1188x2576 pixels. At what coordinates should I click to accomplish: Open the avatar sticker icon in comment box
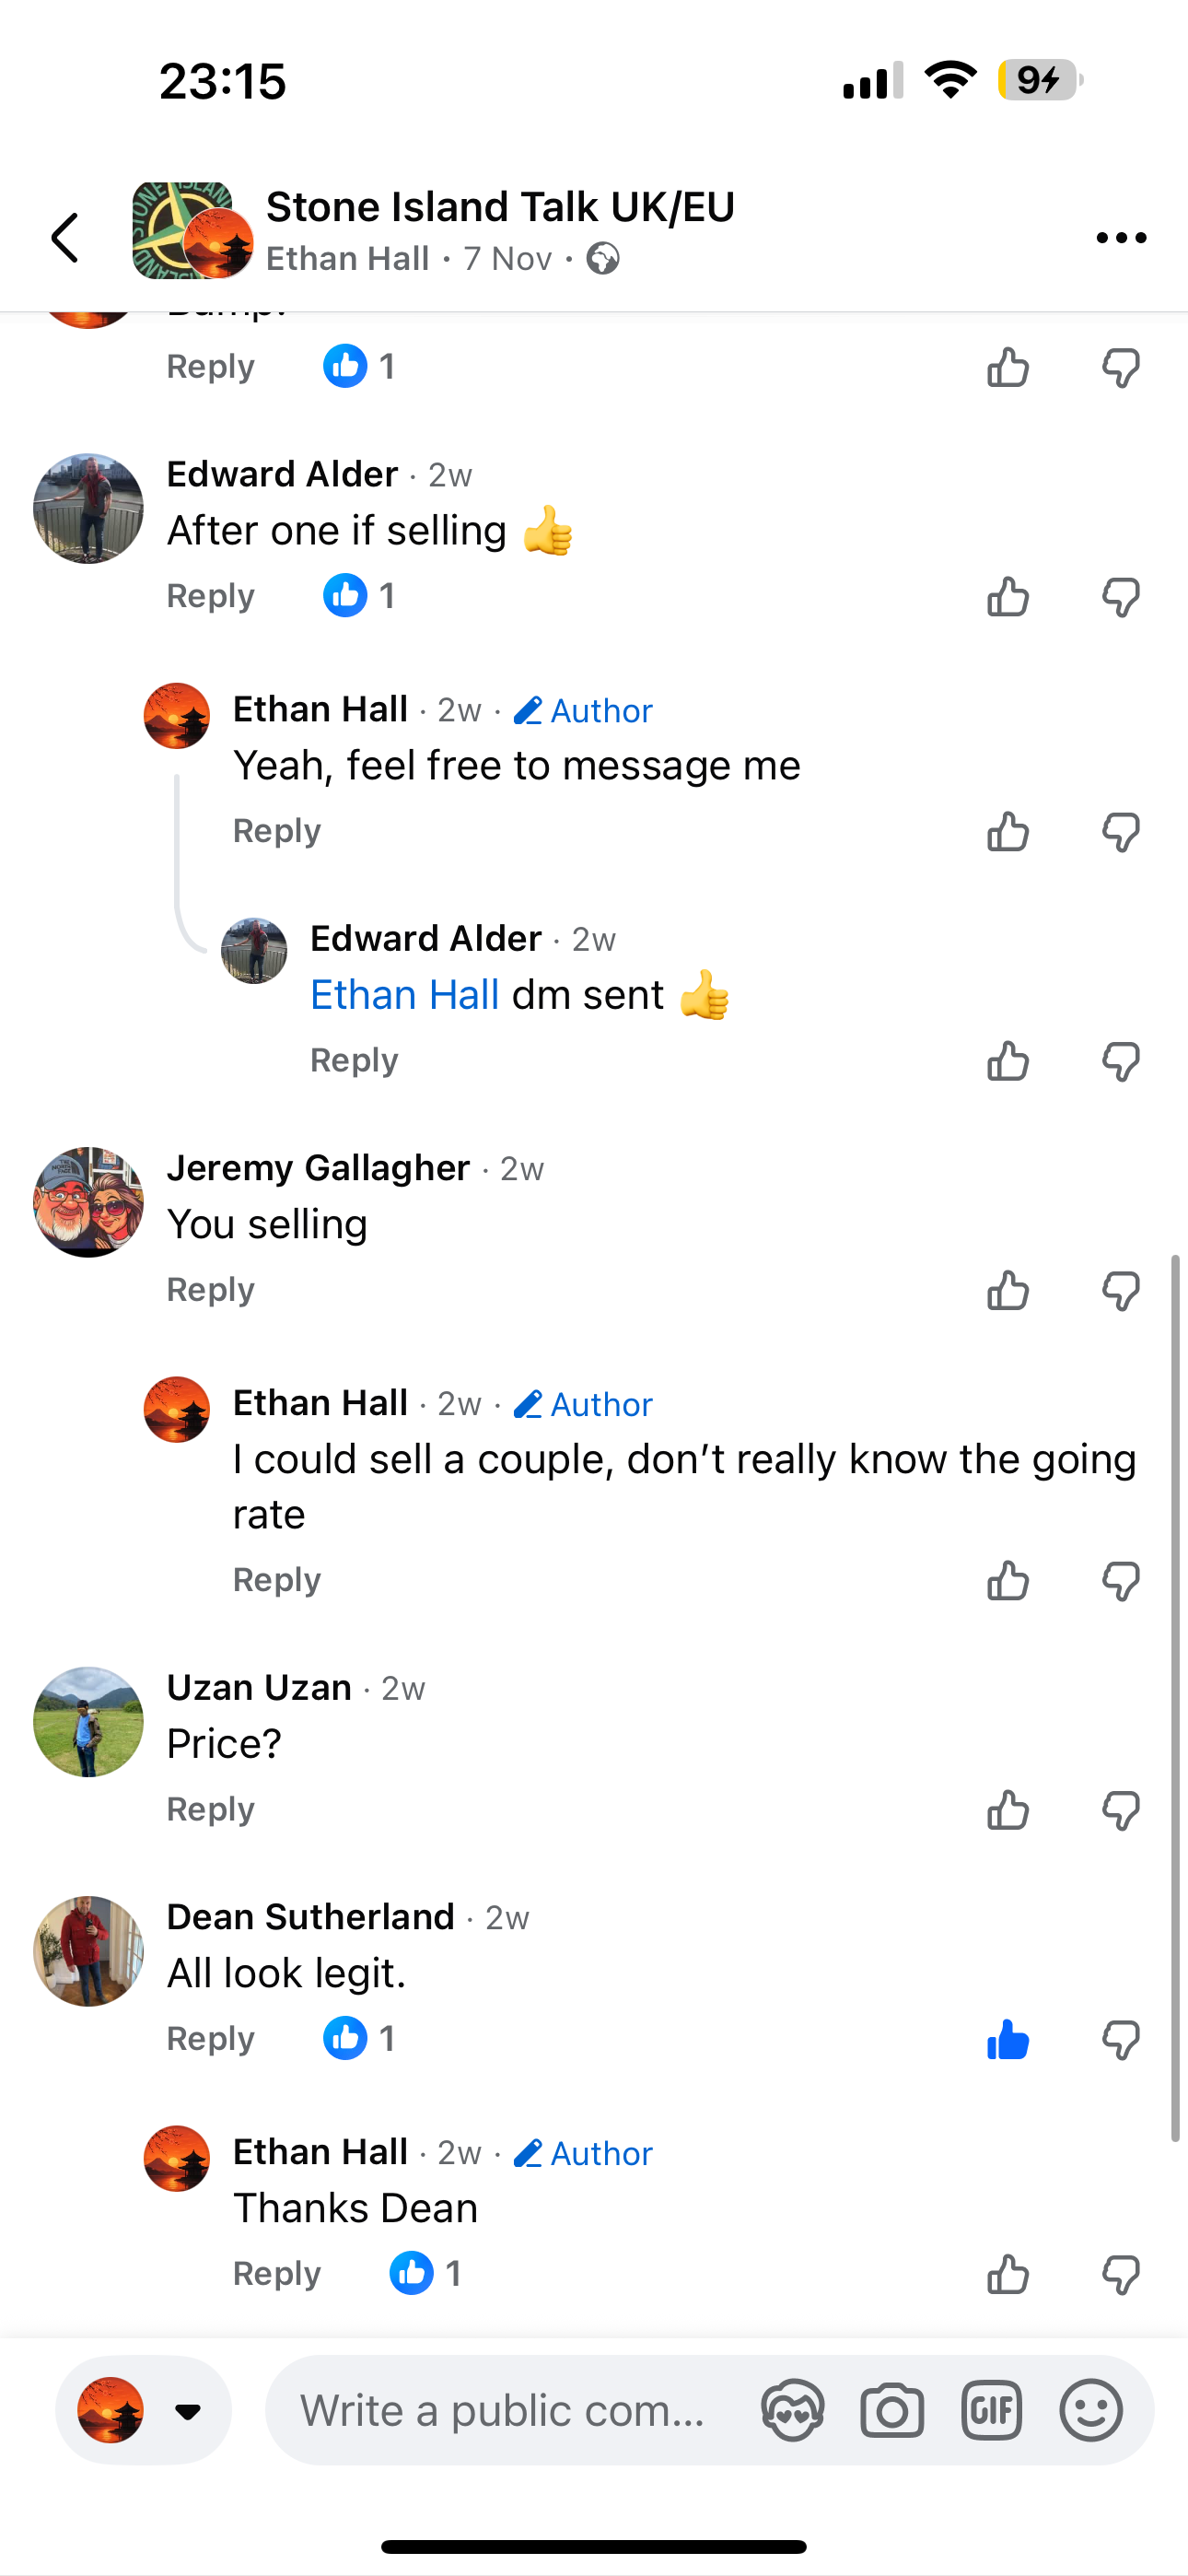point(792,2411)
